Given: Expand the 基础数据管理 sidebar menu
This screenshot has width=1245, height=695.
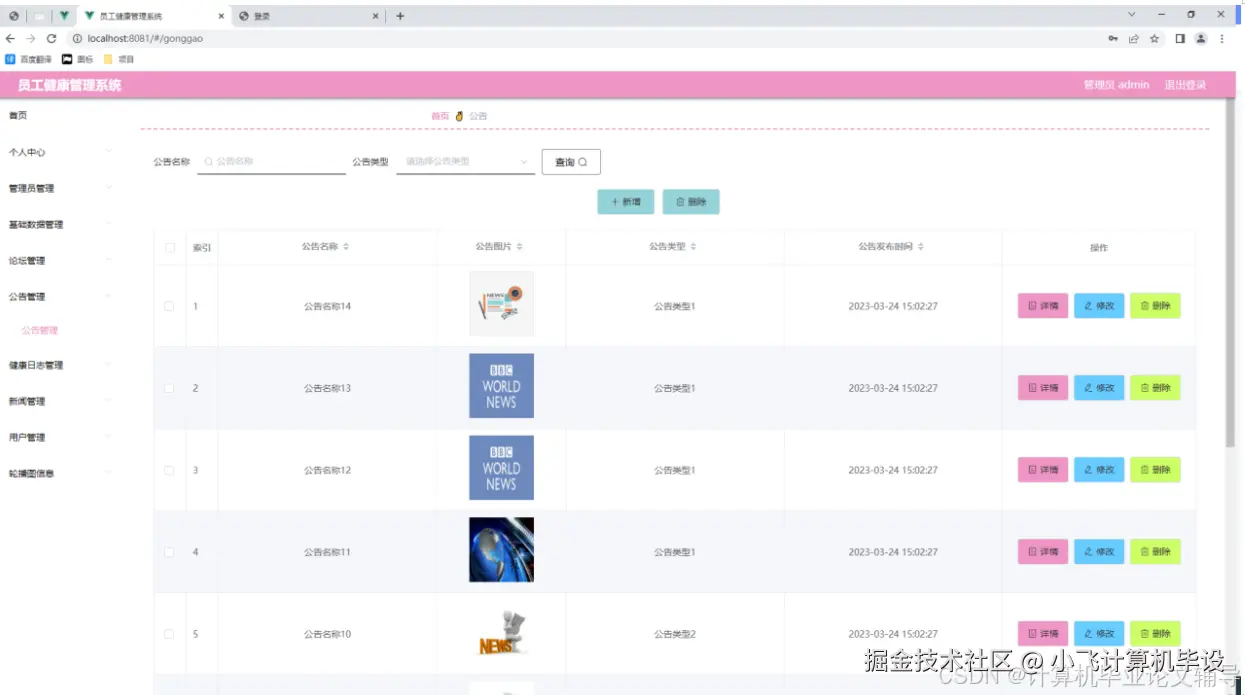Looking at the screenshot, I should [x=60, y=224].
